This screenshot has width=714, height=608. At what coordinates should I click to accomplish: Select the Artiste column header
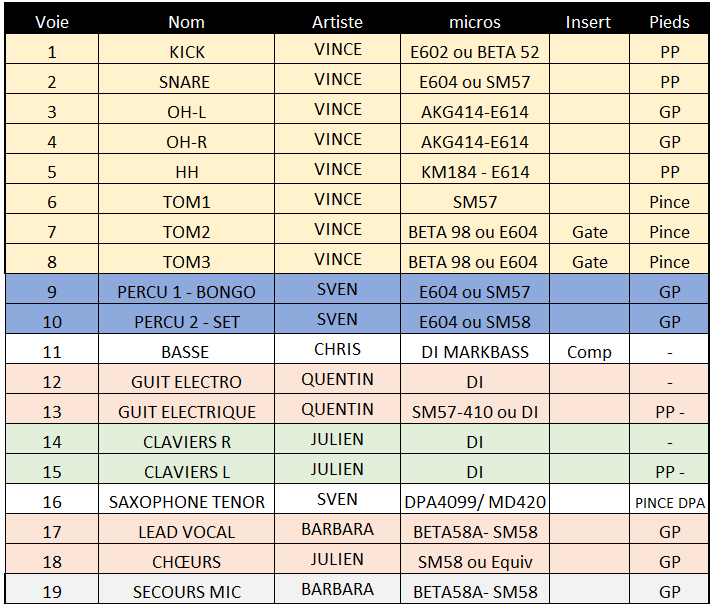(x=337, y=21)
